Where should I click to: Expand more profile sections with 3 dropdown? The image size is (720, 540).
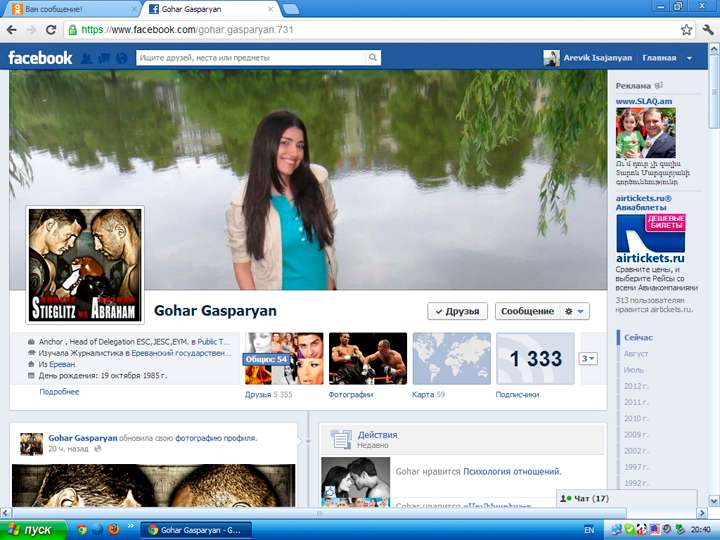588,358
